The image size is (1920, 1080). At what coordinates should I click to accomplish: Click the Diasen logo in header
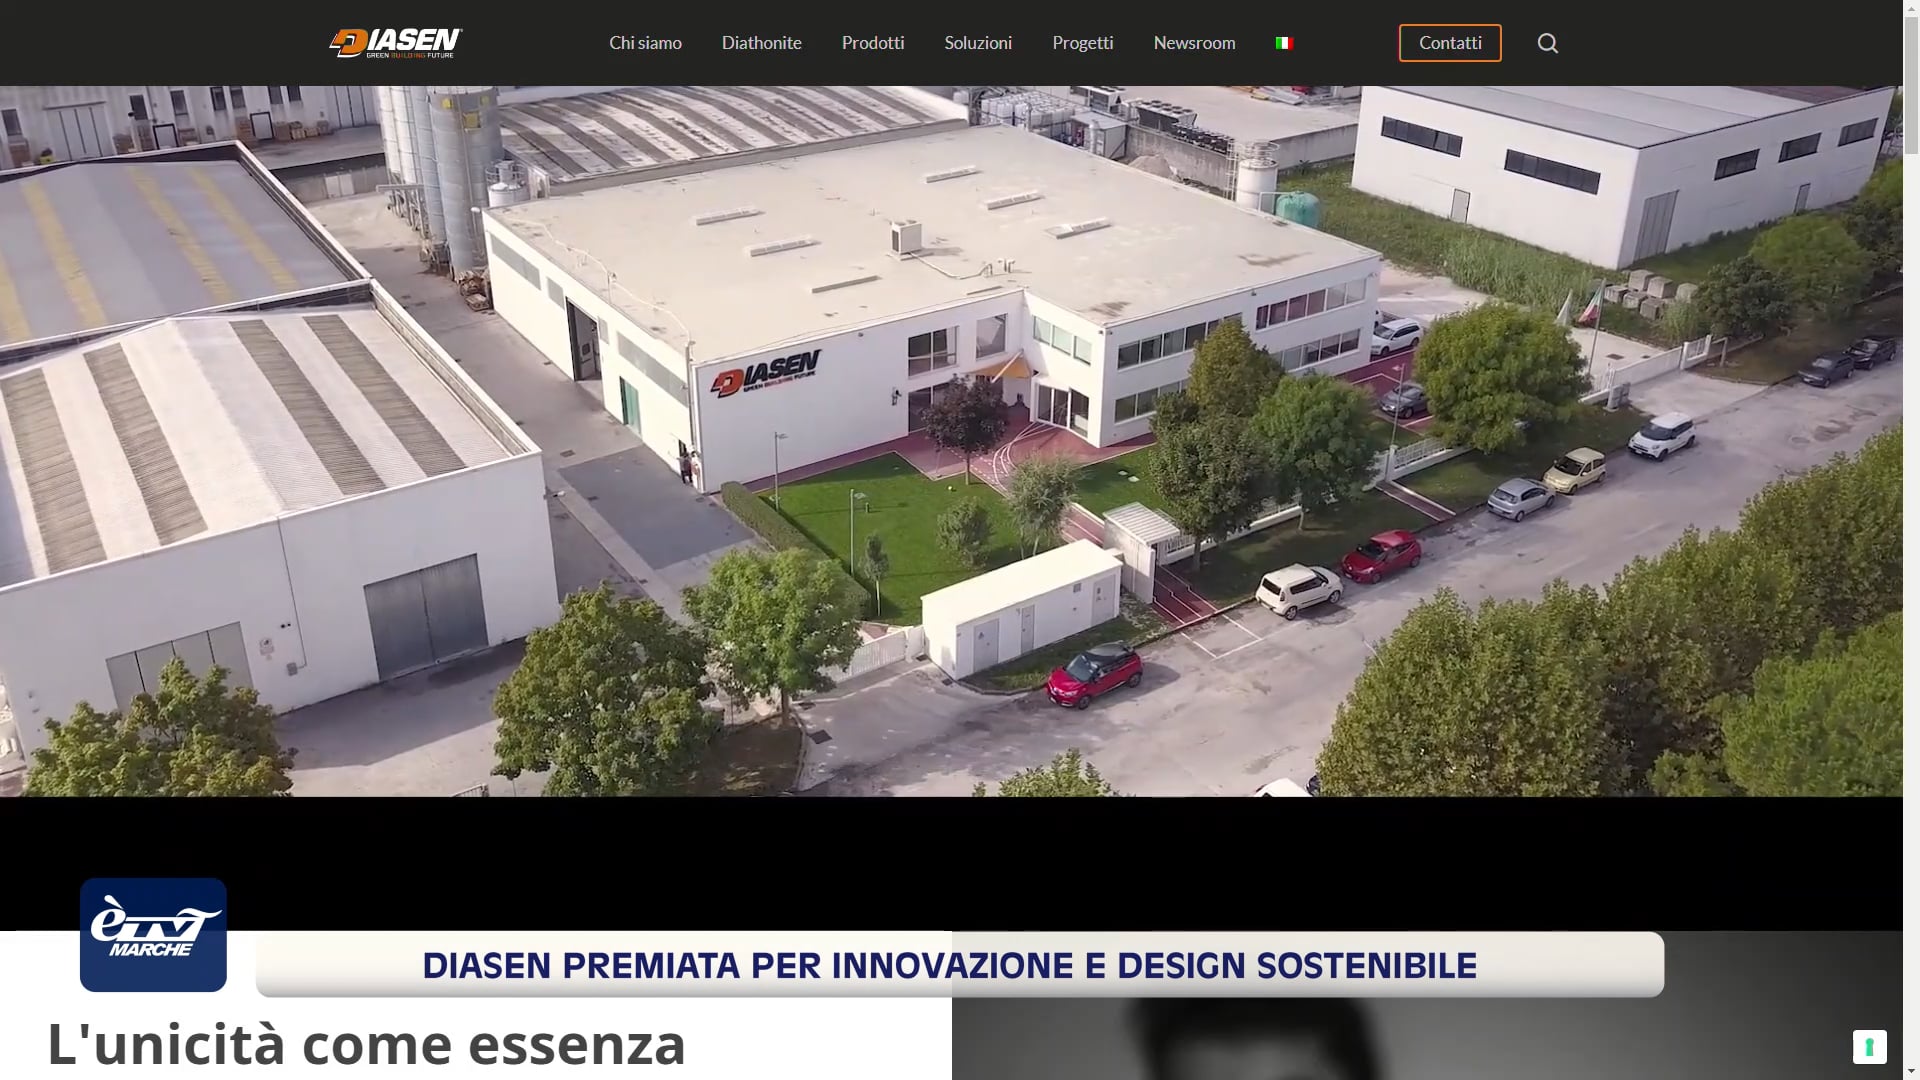396,43
